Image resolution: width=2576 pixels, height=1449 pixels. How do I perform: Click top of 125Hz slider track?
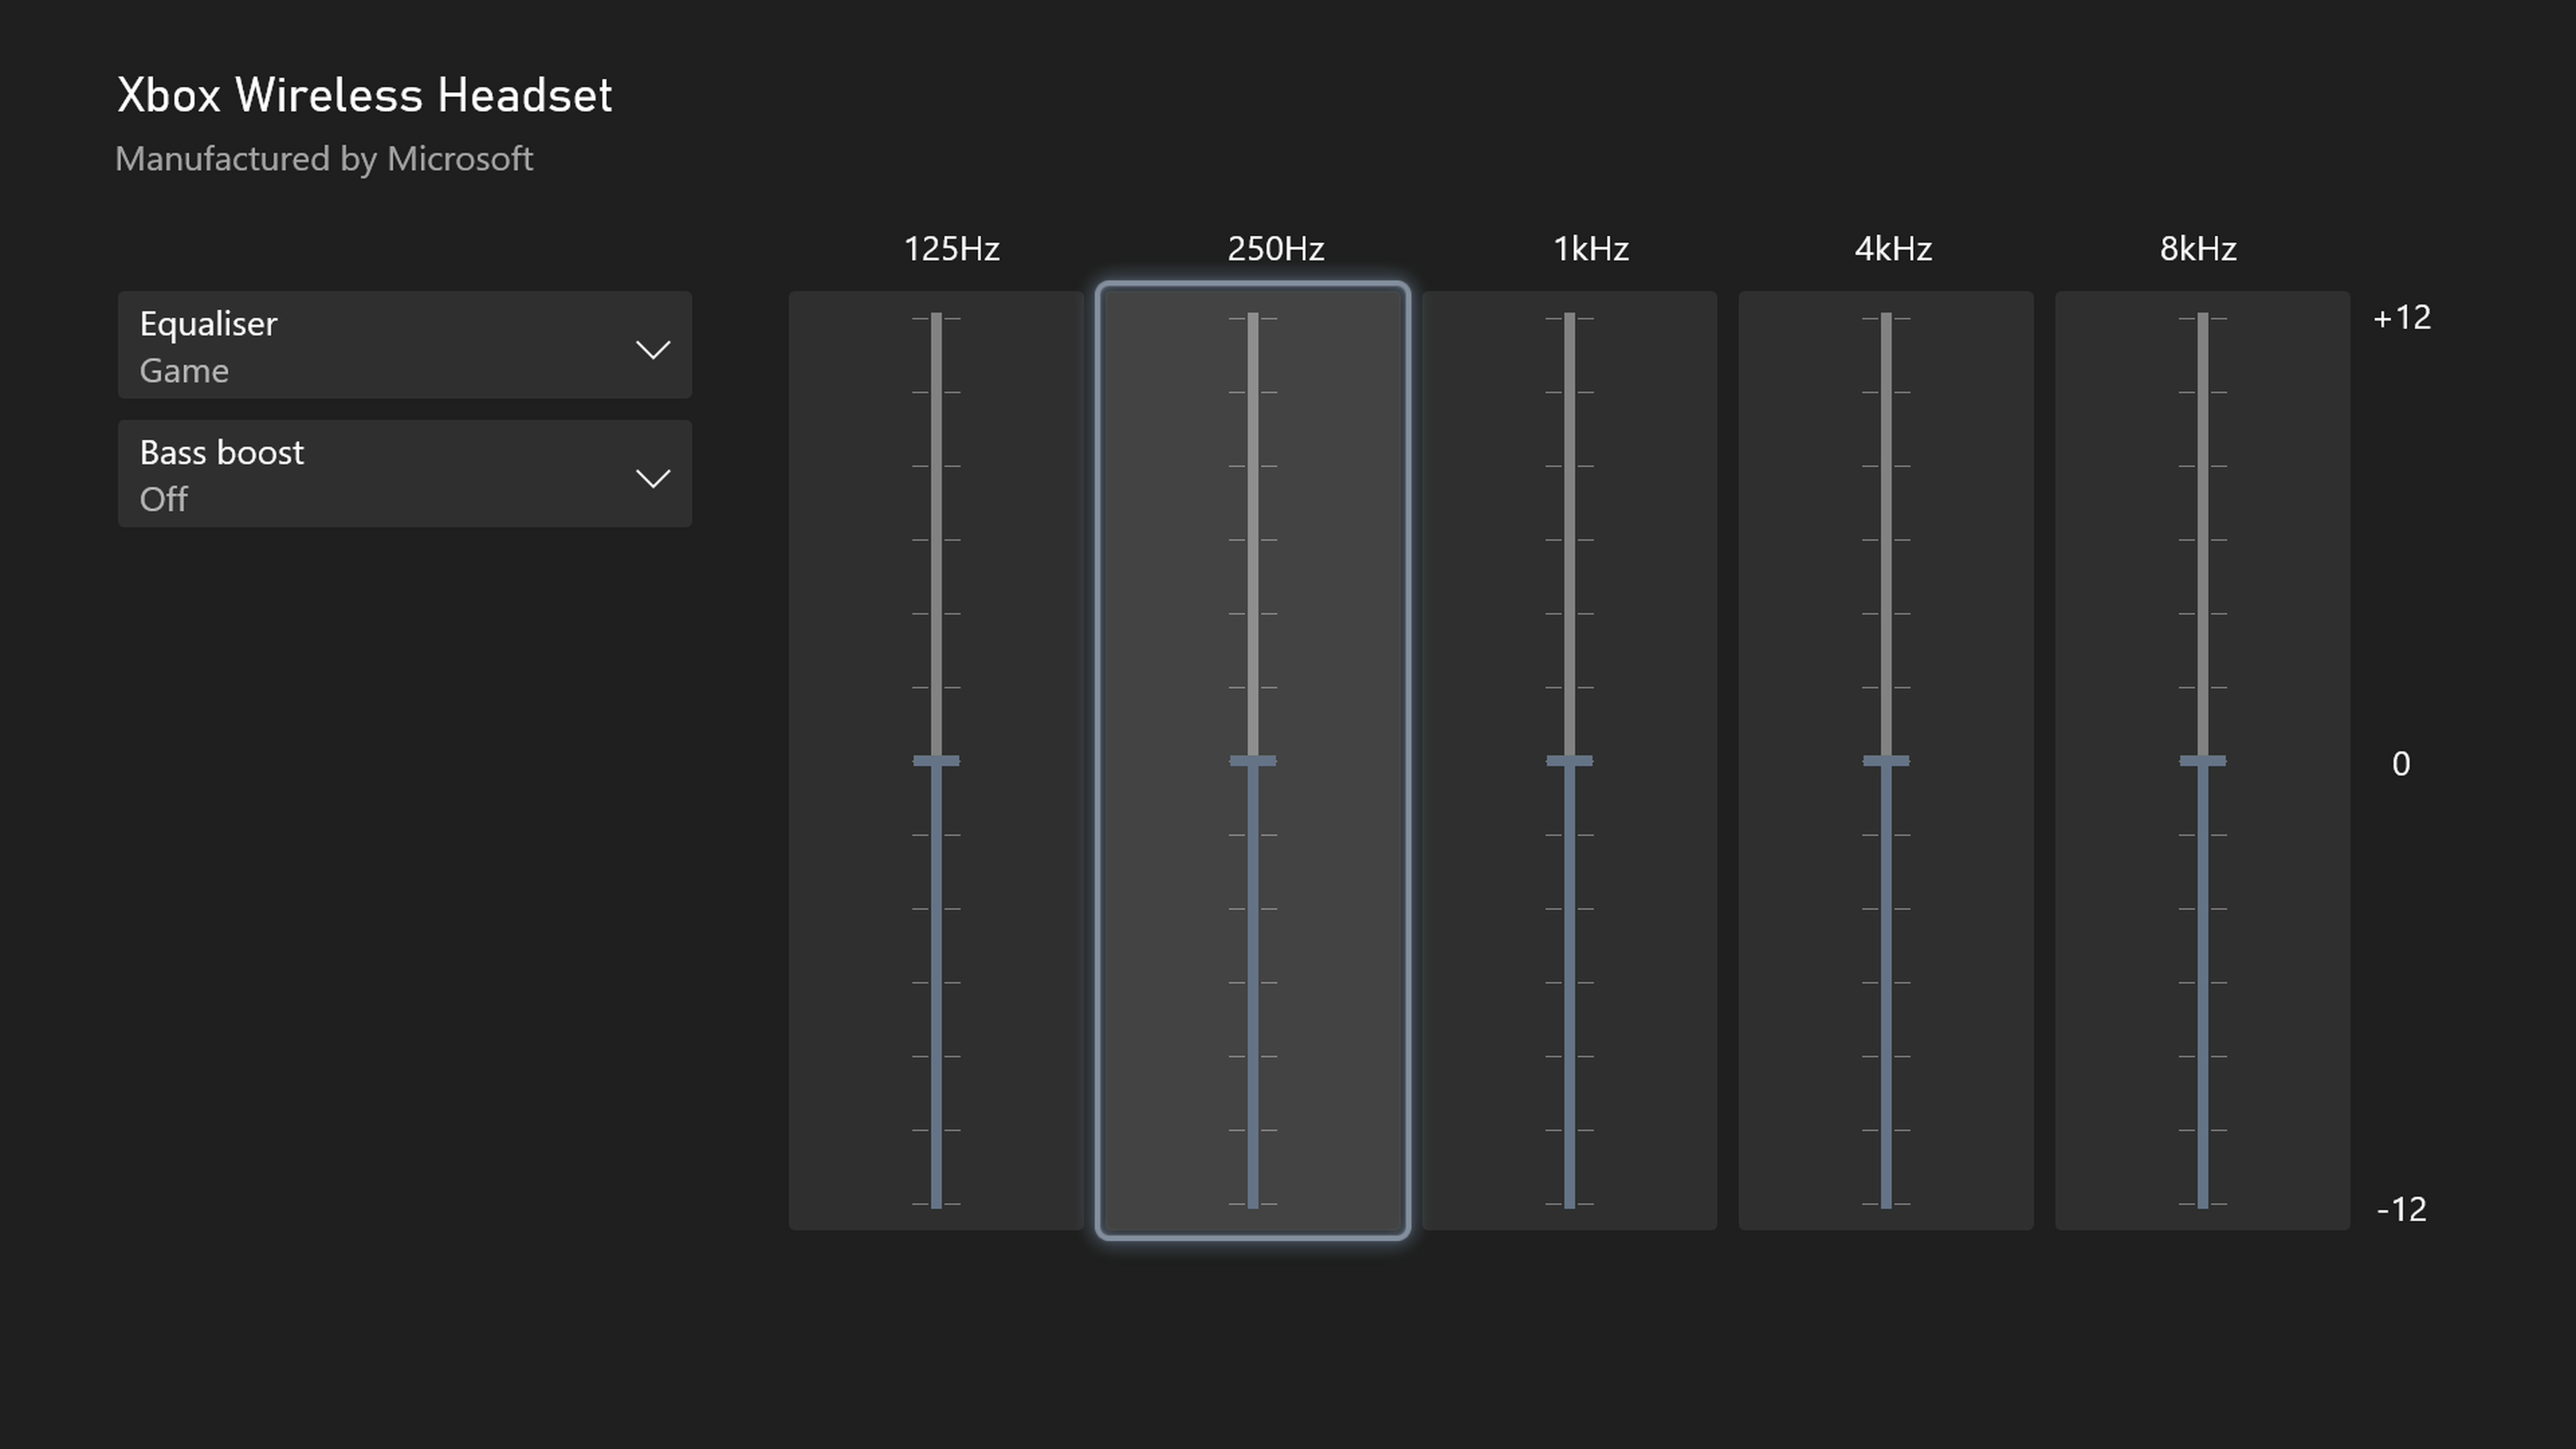tap(936, 319)
